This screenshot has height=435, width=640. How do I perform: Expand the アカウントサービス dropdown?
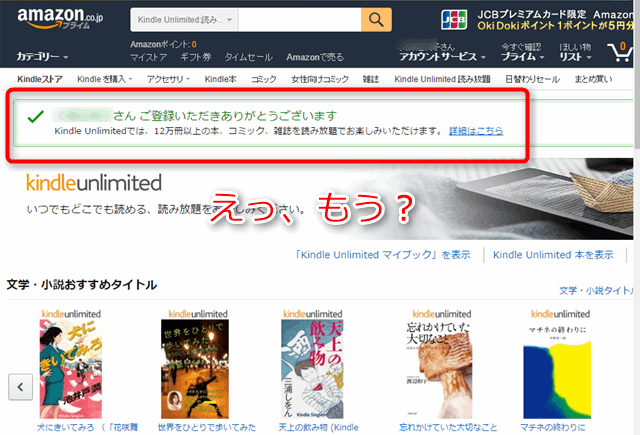(442, 57)
